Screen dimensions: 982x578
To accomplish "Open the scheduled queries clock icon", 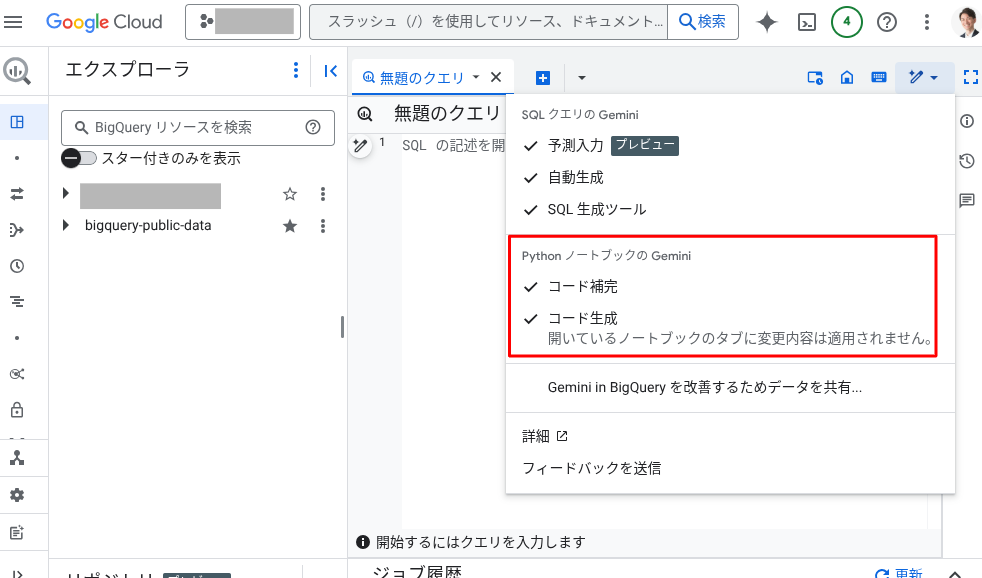I will tap(17, 266).
